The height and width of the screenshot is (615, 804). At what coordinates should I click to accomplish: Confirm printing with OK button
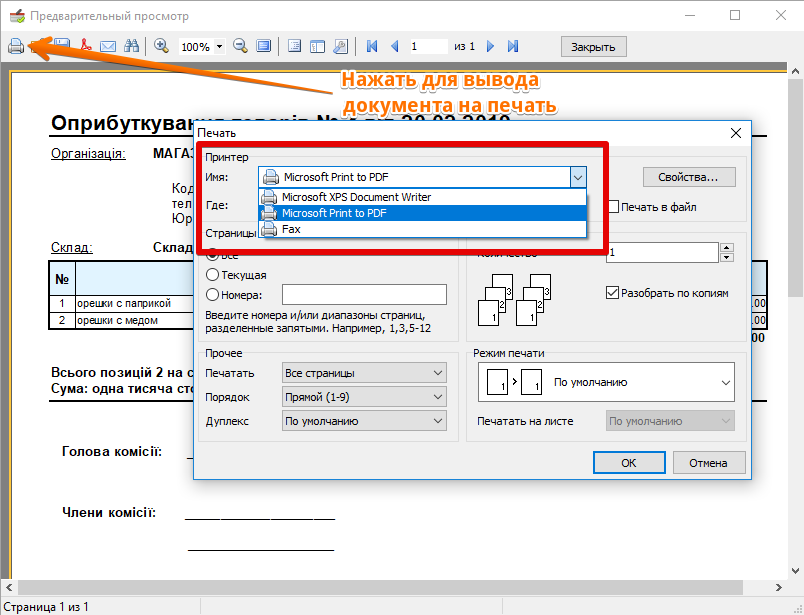click(629, 463)
